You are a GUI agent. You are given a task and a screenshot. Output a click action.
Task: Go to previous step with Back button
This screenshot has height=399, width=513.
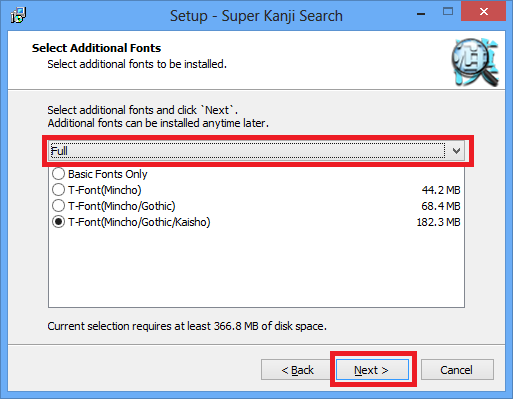[298, 370]
